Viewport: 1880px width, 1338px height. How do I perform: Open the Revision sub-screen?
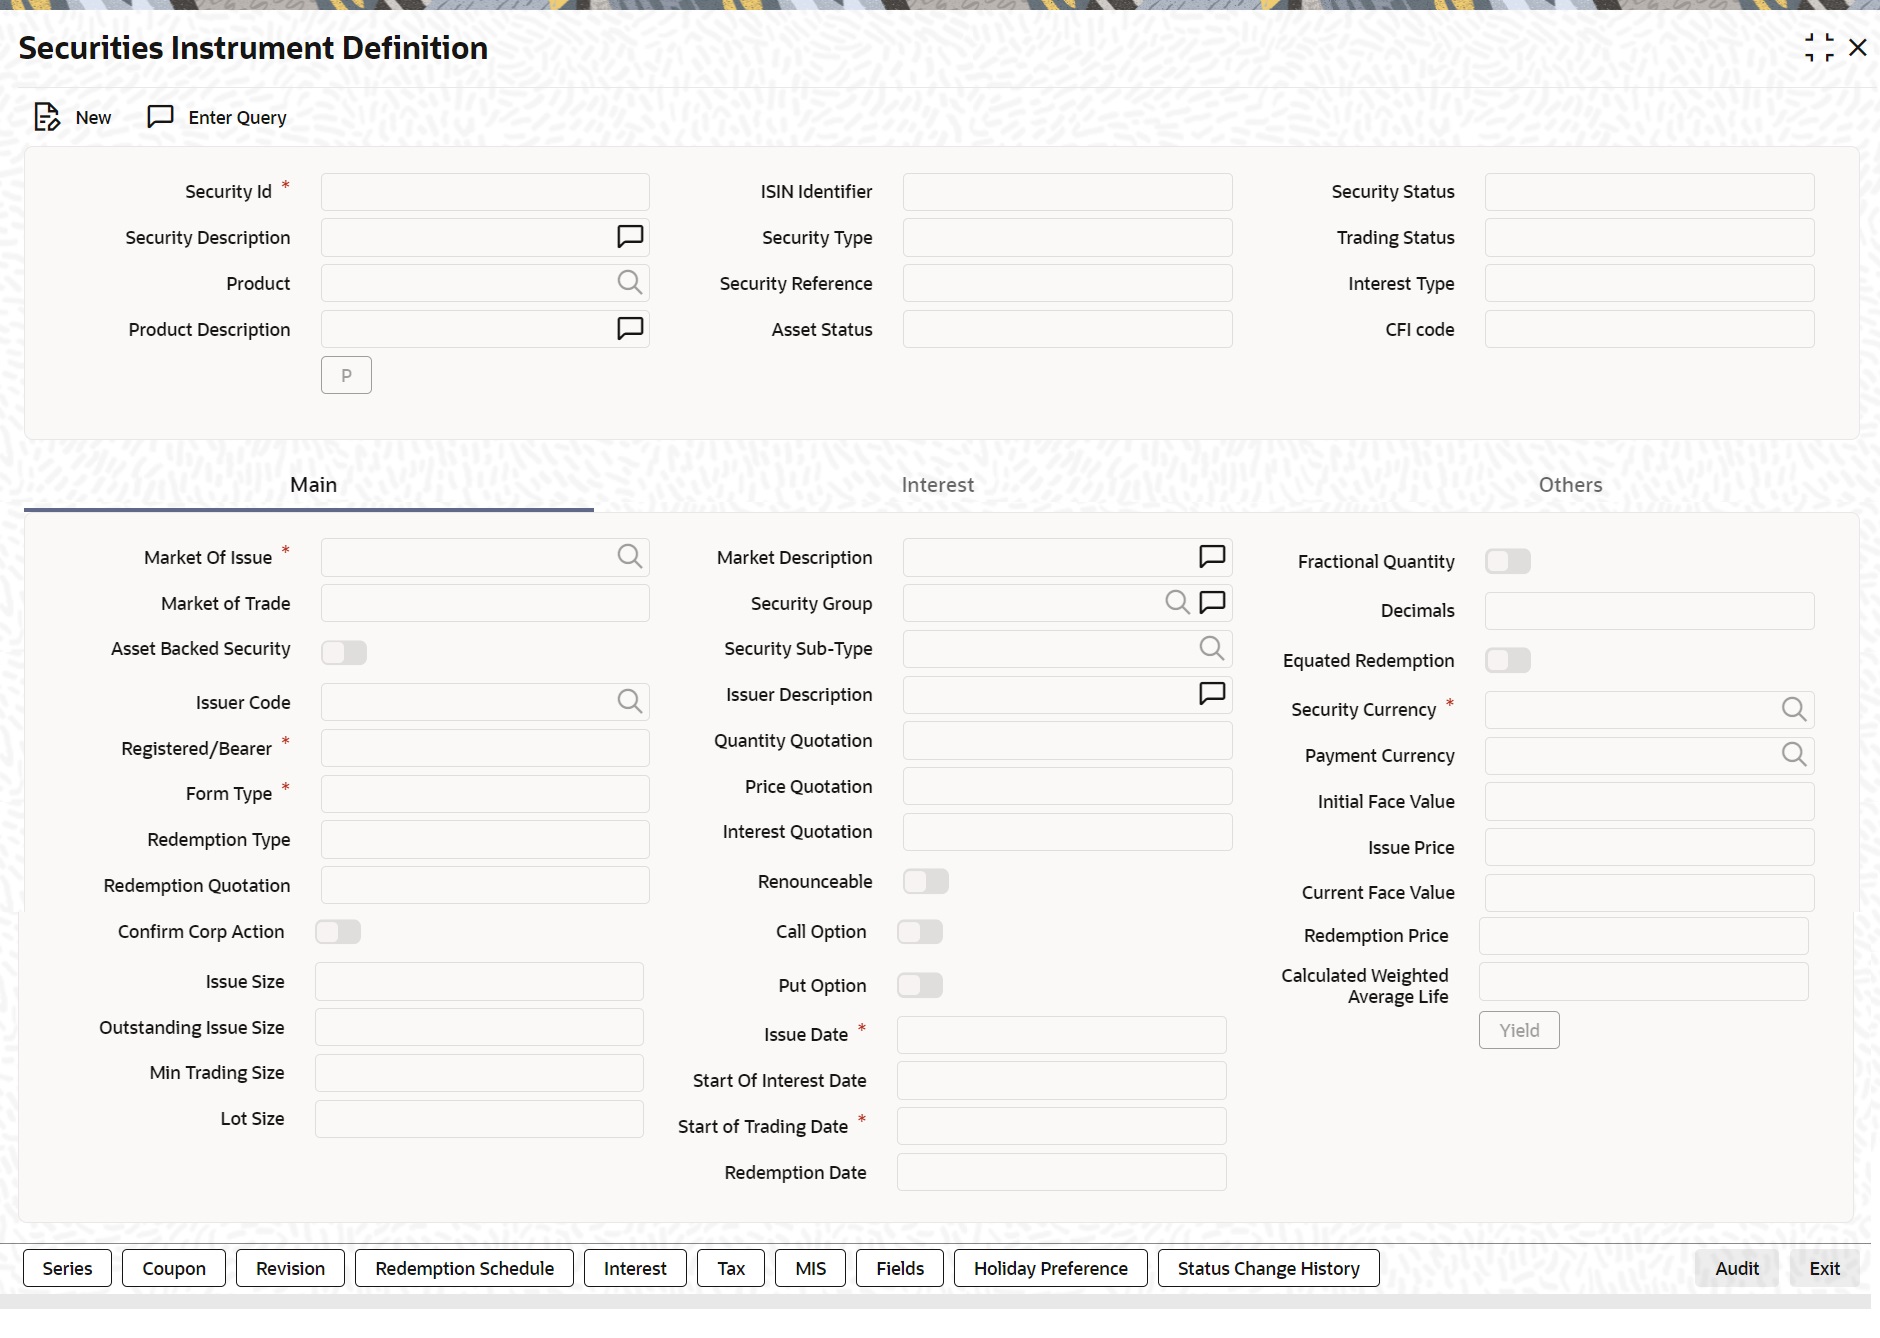tap(290, 1268)
